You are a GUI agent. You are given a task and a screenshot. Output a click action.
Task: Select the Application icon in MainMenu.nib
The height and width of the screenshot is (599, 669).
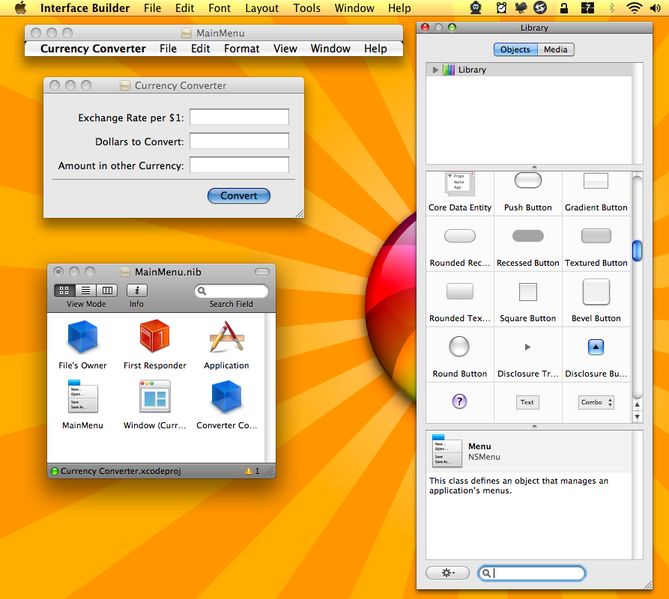[x=227, y=337]
